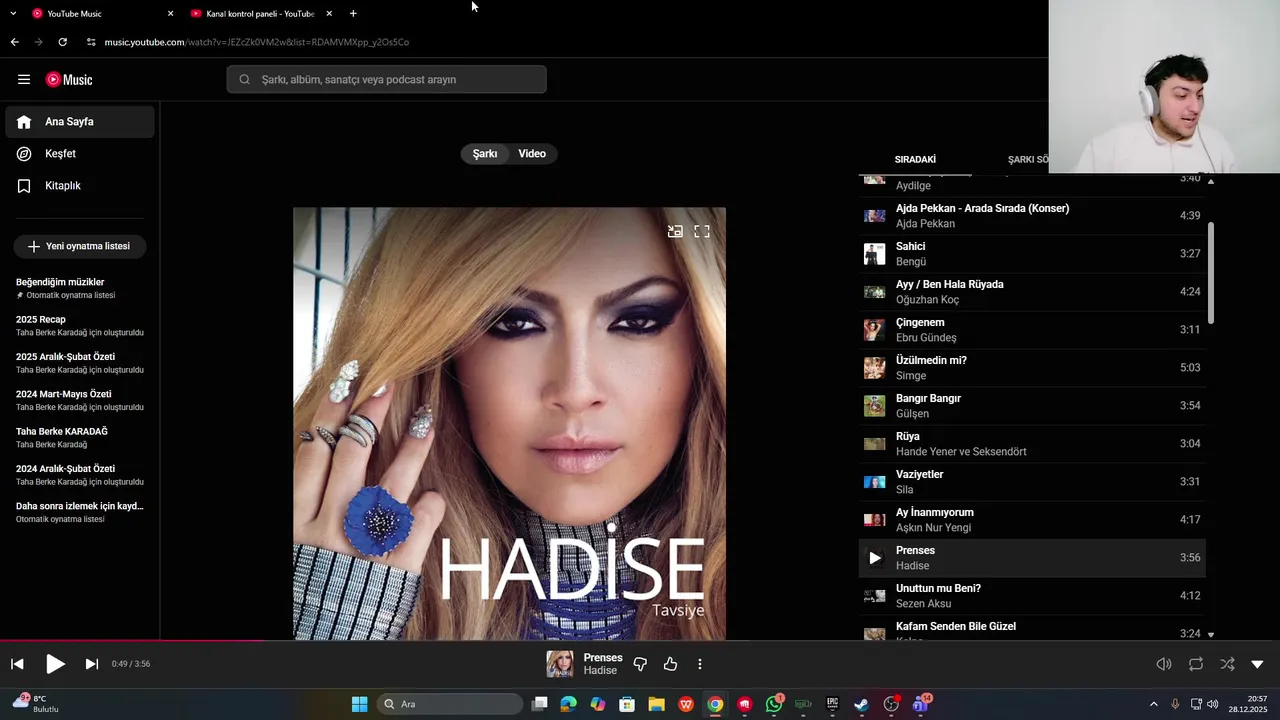The image size is (1280, 720).
Task: Play Çingenem by Ebru Gündeş
Action: (x=1032, y=330)
